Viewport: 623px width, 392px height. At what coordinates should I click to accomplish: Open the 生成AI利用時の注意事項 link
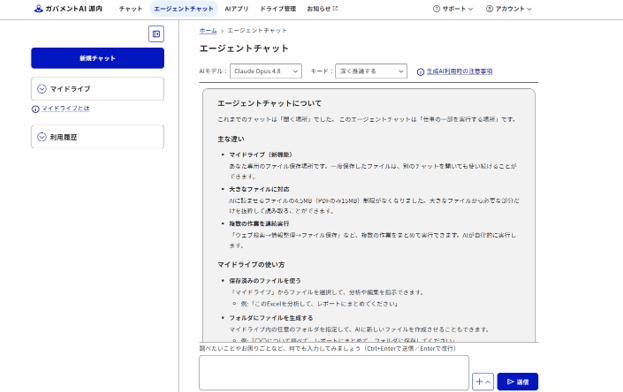459,71
